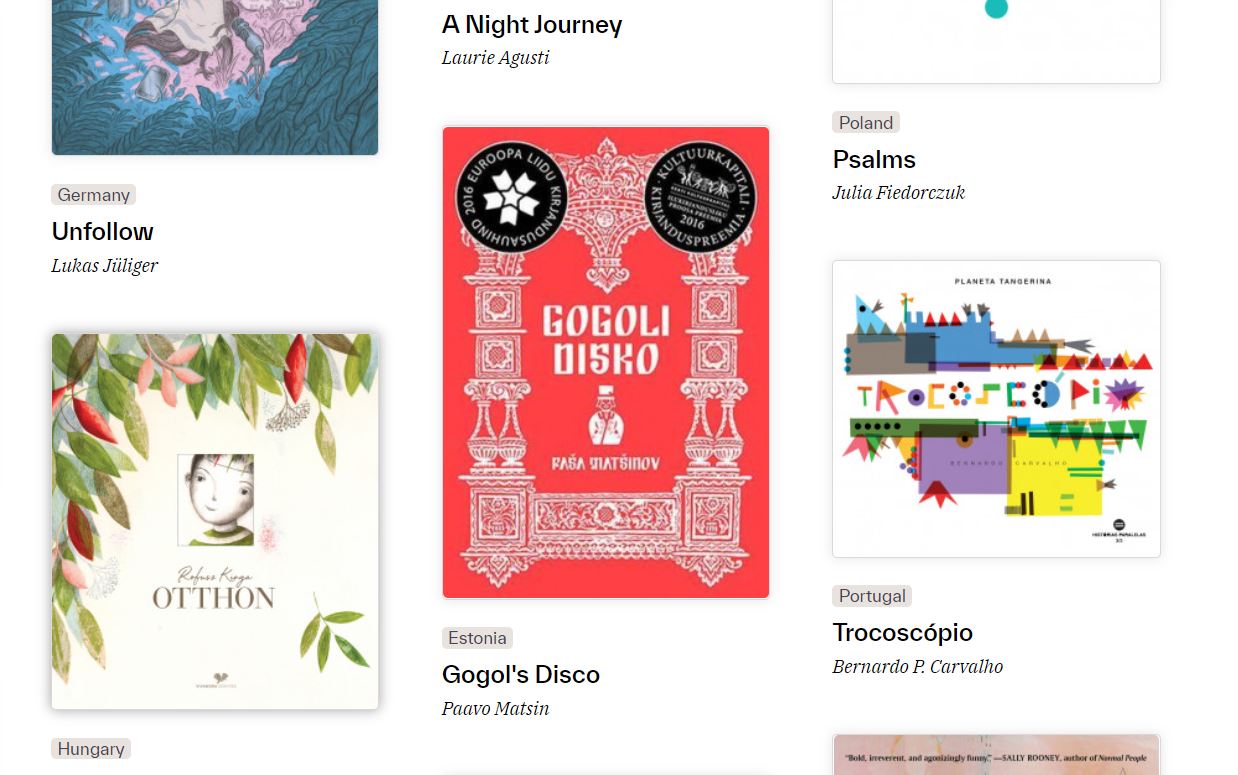Viewport: 1238px width, 775px height.
Task: Open the Unfollow title link
Action: (103, 232)
